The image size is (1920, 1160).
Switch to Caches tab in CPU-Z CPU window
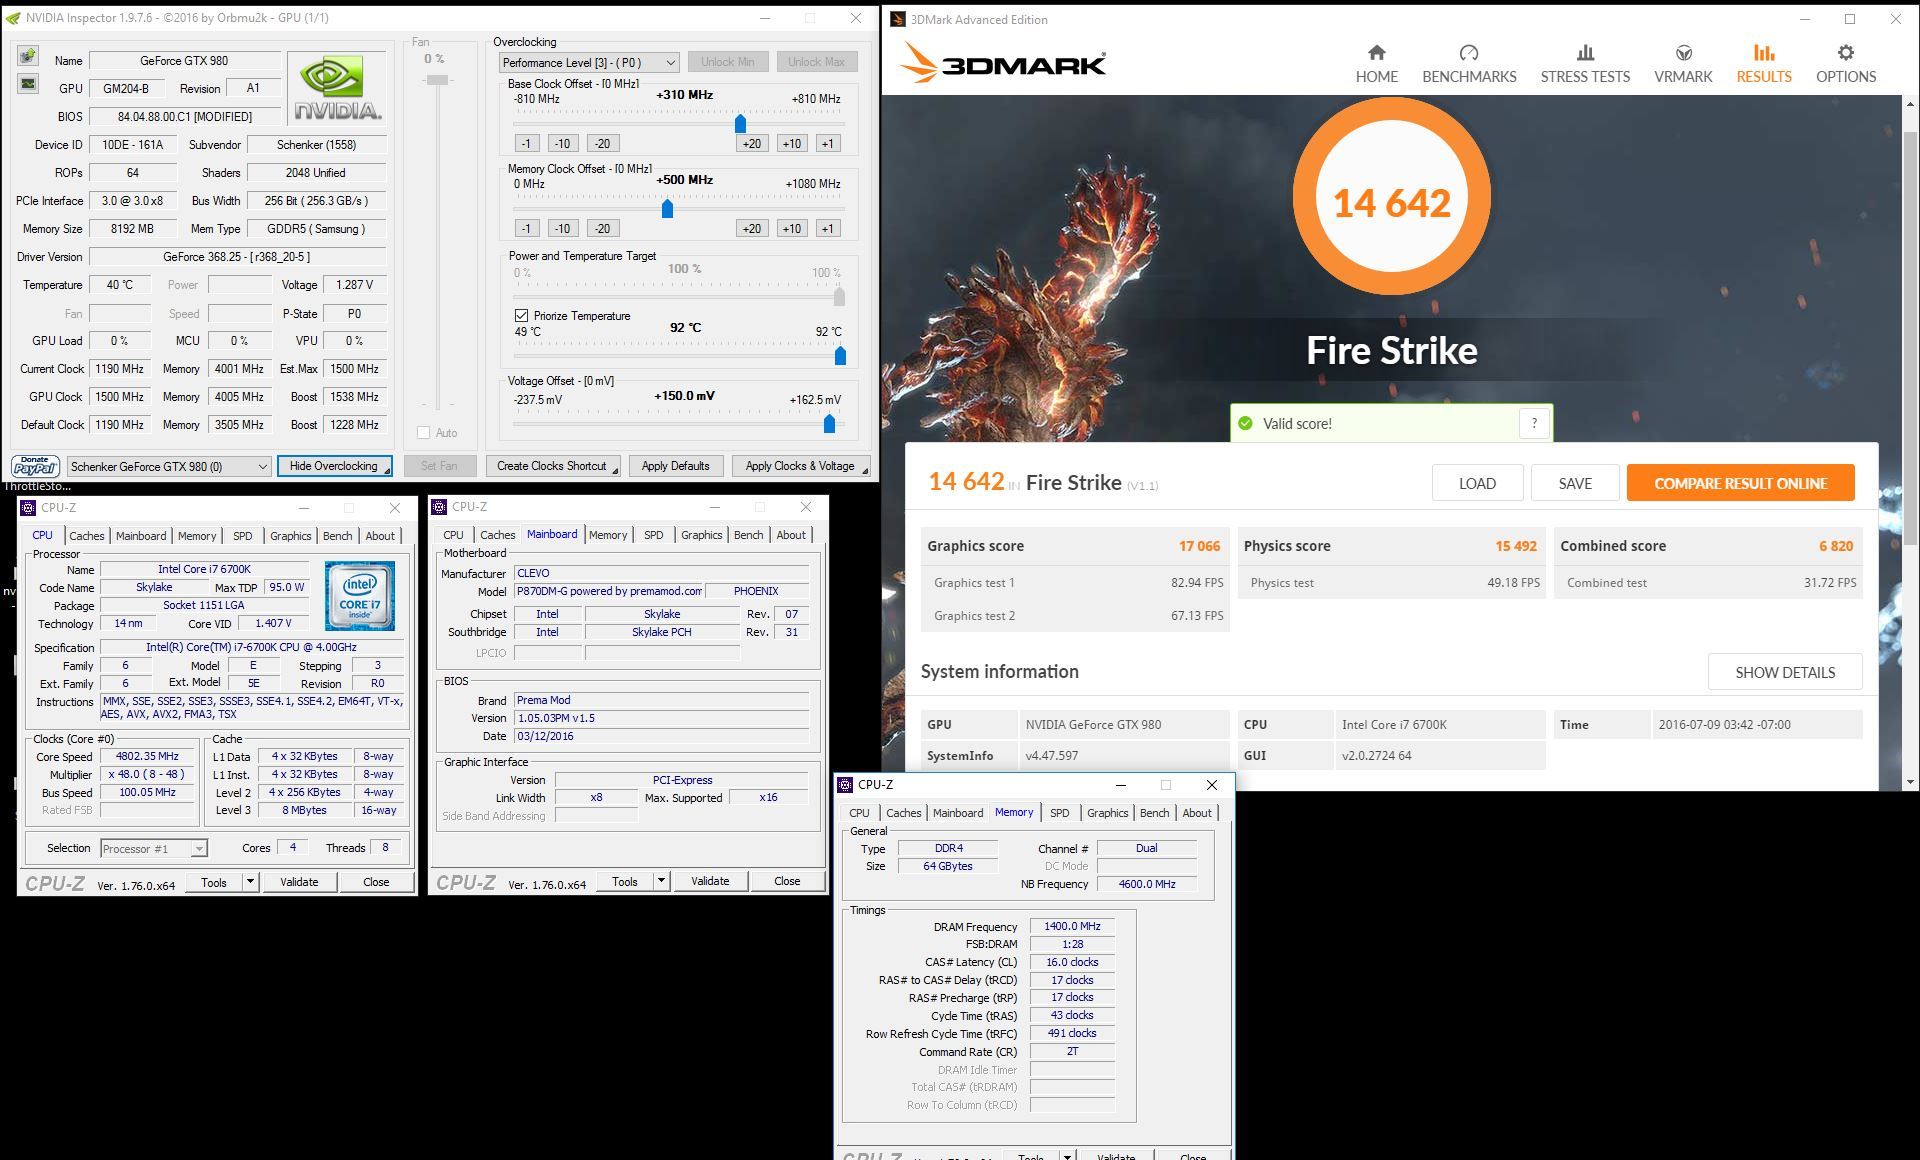[86, 536]
